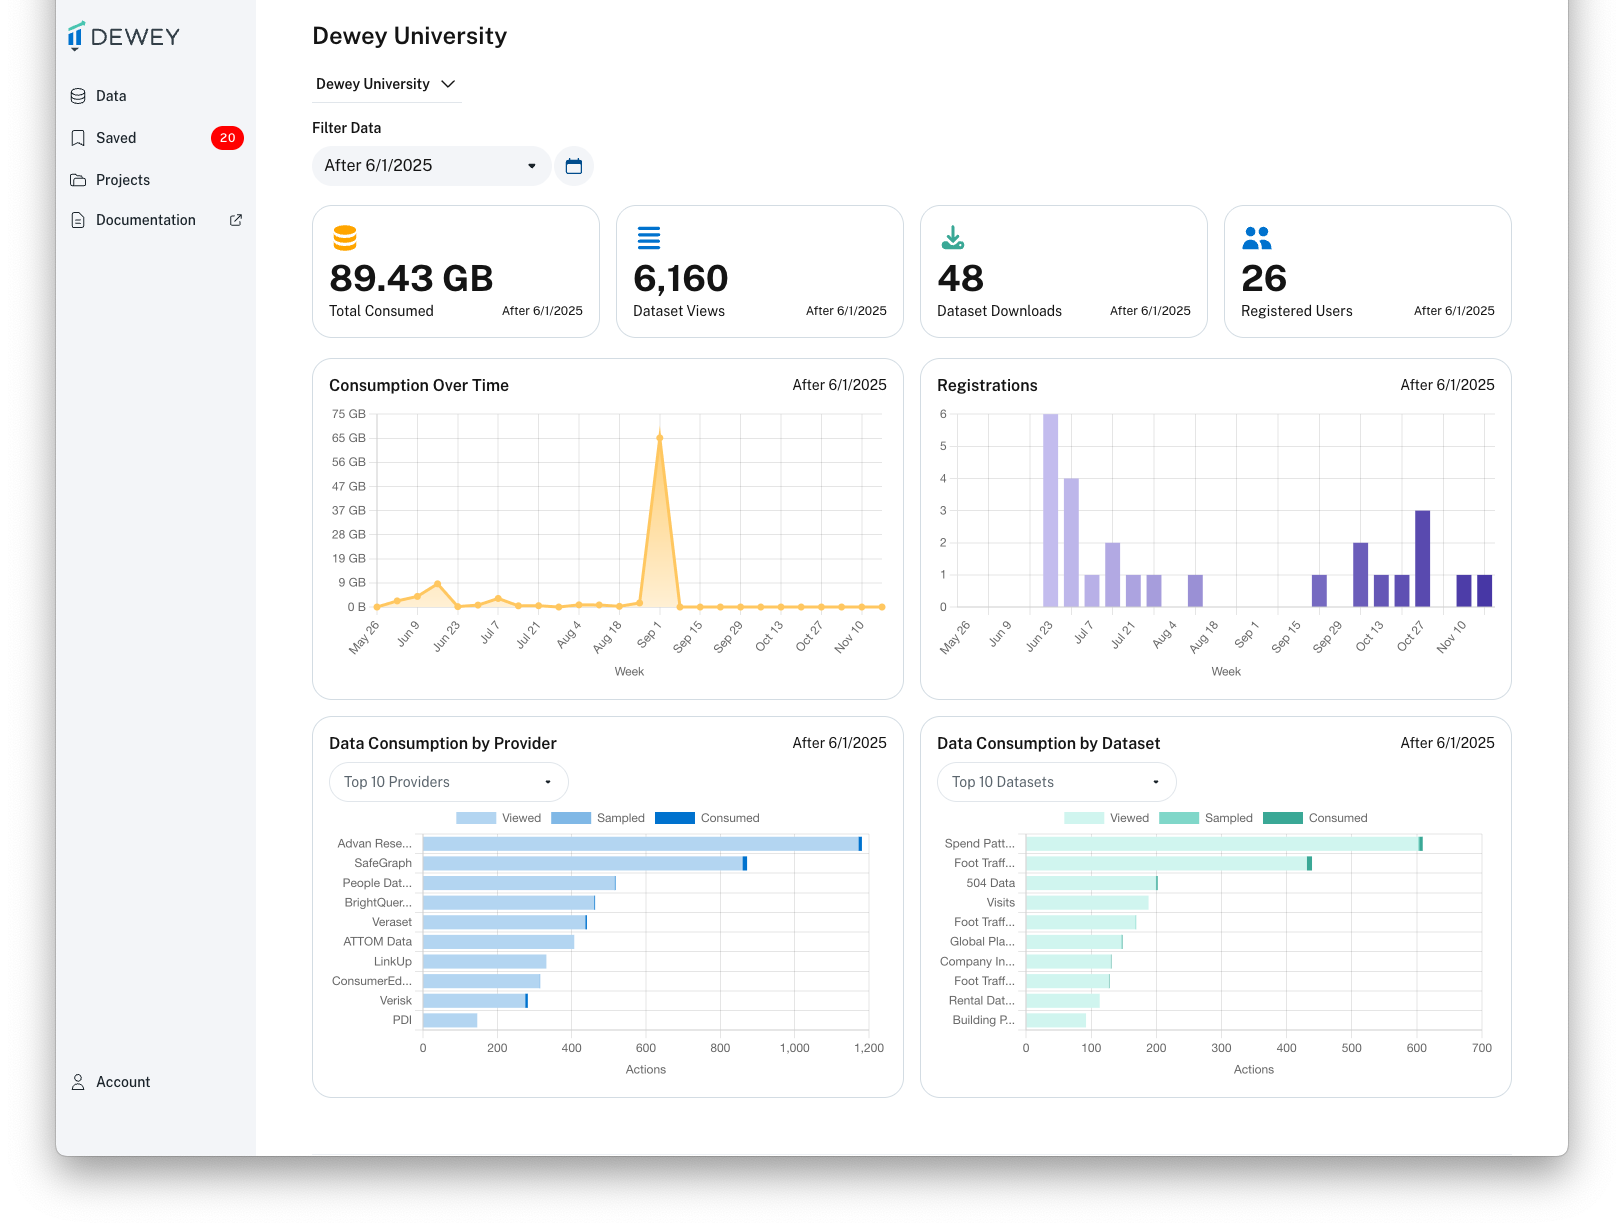
Task: Open the Data section icon
Action: 78,96
